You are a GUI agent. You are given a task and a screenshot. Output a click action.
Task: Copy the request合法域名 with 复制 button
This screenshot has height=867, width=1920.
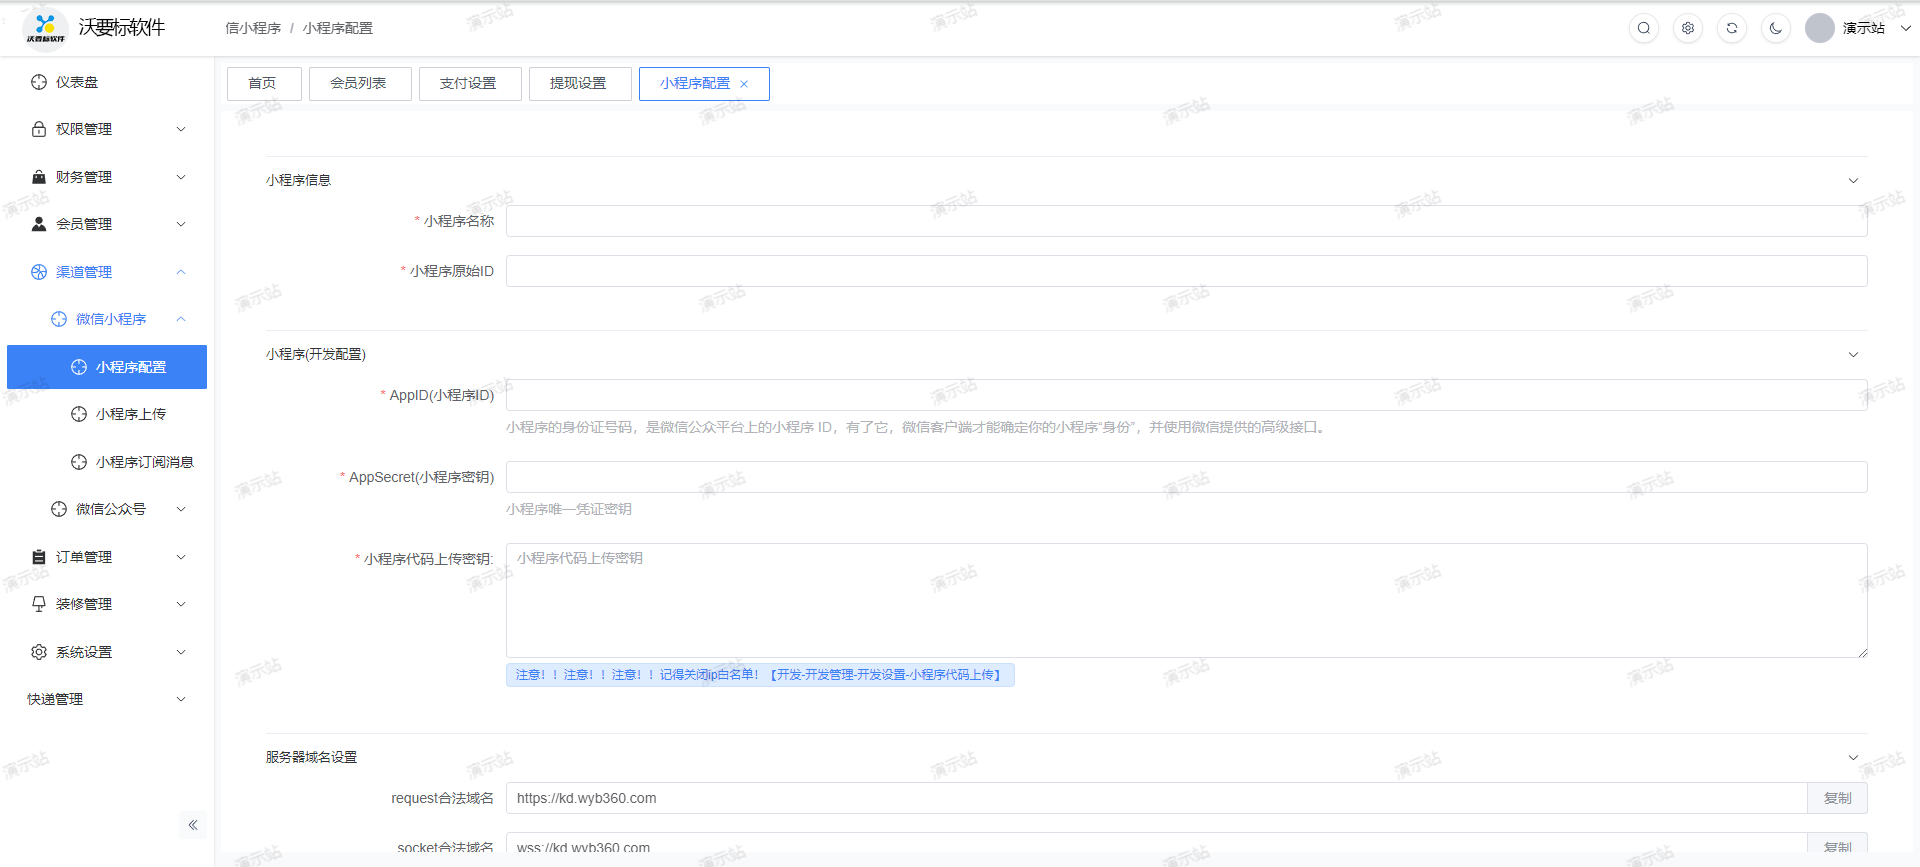point(1837,798)
